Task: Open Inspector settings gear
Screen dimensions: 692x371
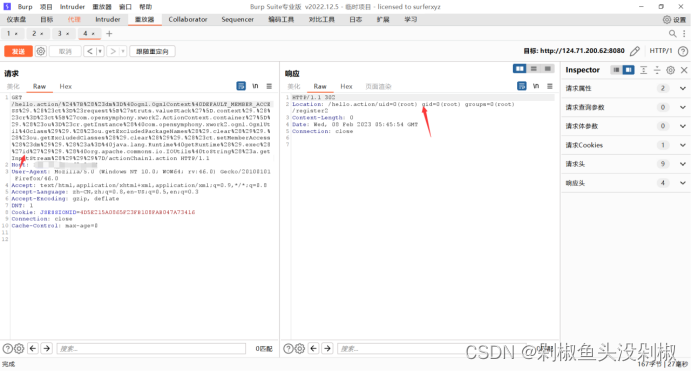Action: click(670, 70)
